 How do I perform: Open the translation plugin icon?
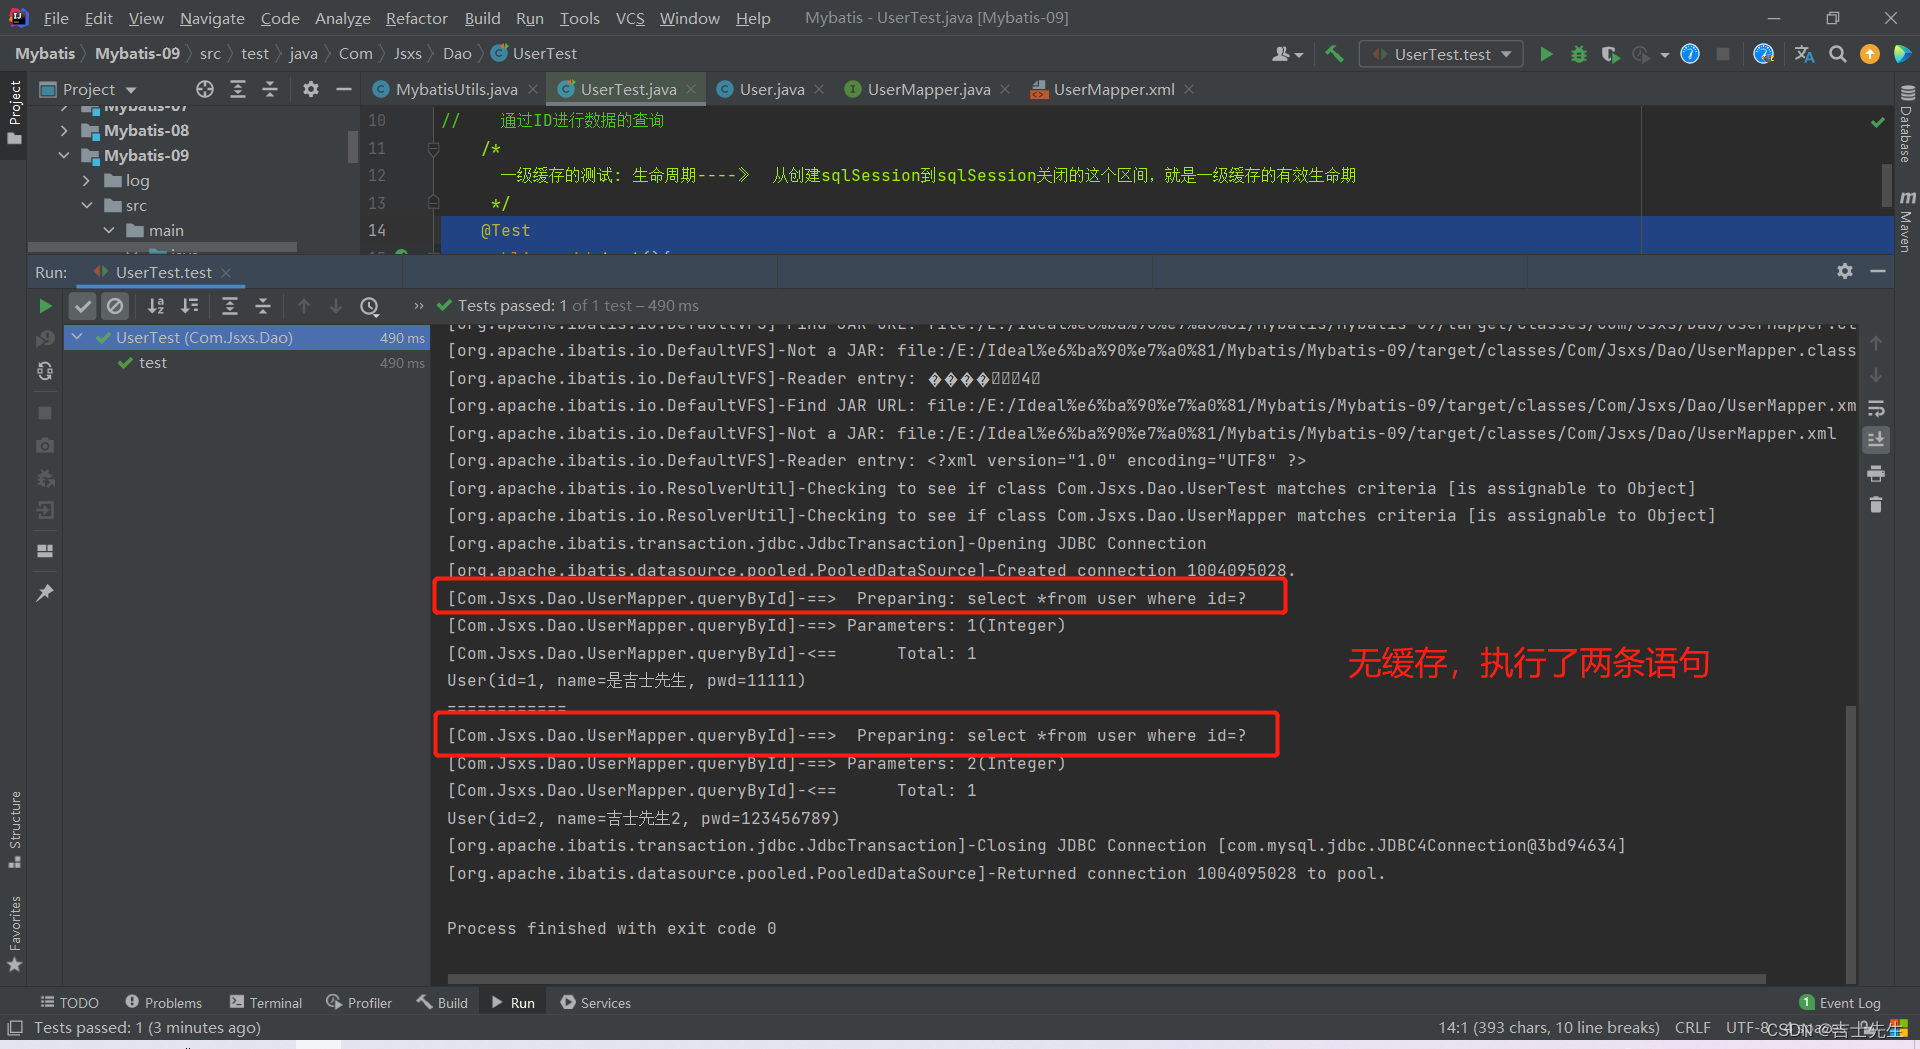pyautogui.click(x=1804, y=54)
